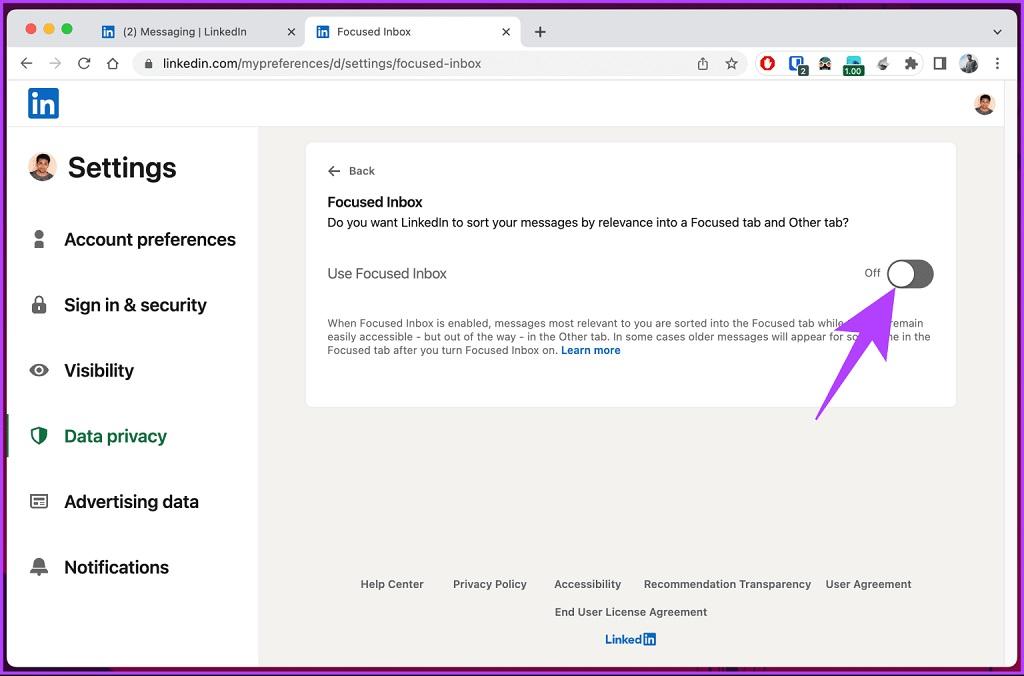Image resolution: width=1024 pixels, height=676 pixels.
Task: Open Recommendation Transparency footer link
Action: (728, 584)
